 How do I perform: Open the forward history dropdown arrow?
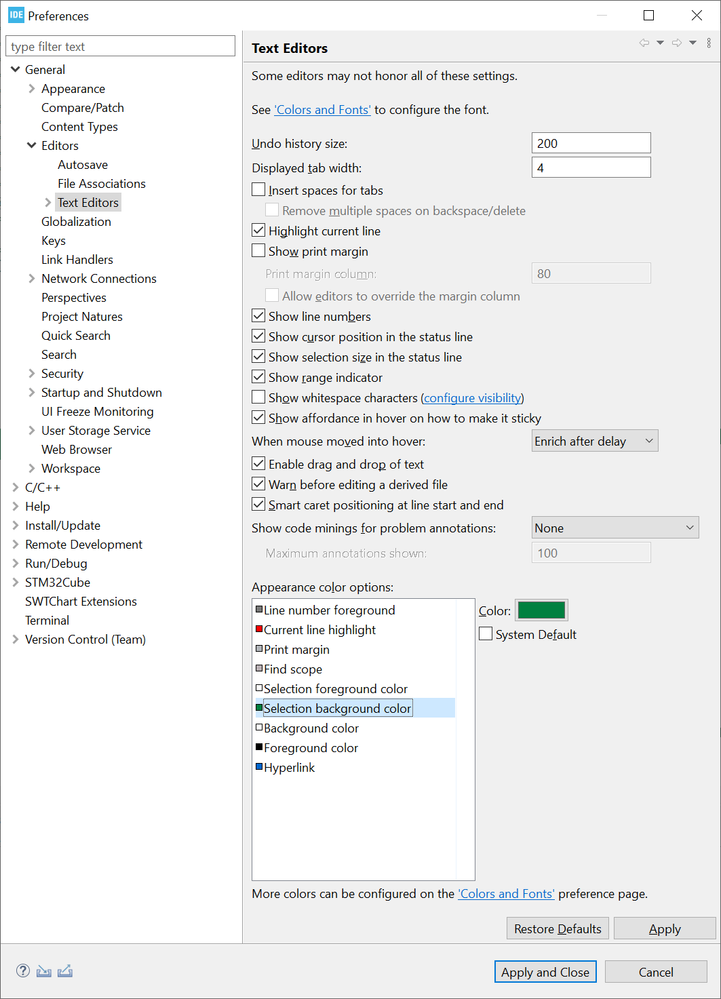[692, 43]
